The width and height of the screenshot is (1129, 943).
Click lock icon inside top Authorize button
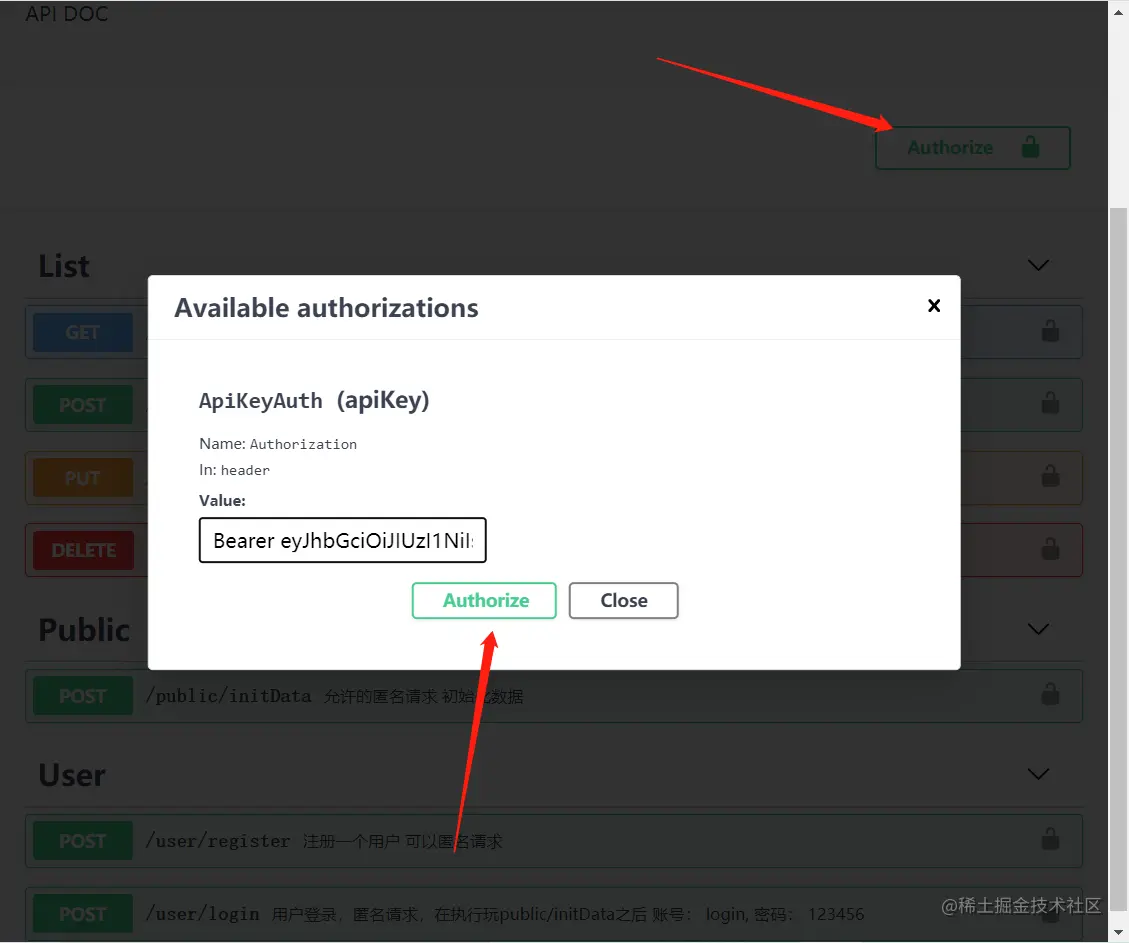pyautogui.click(x=1030, y=147)
